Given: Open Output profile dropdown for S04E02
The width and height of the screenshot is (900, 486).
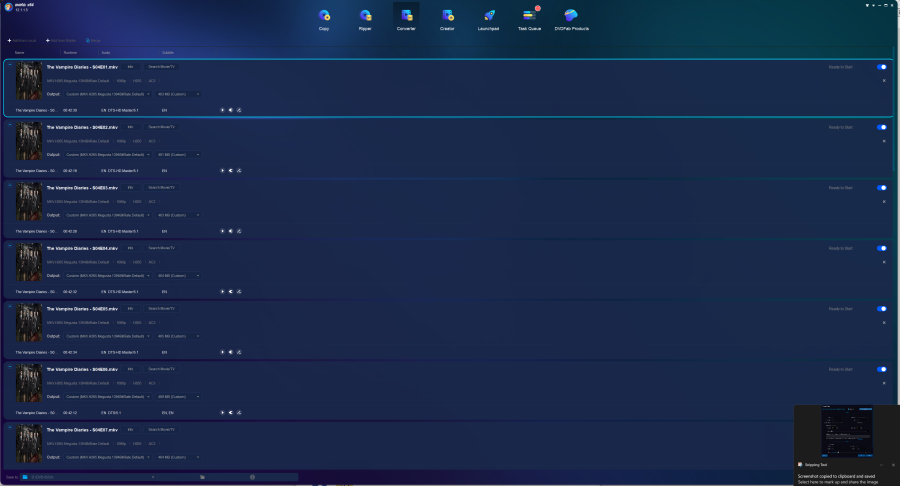Looking at the screenshot, I should point(107,155).
